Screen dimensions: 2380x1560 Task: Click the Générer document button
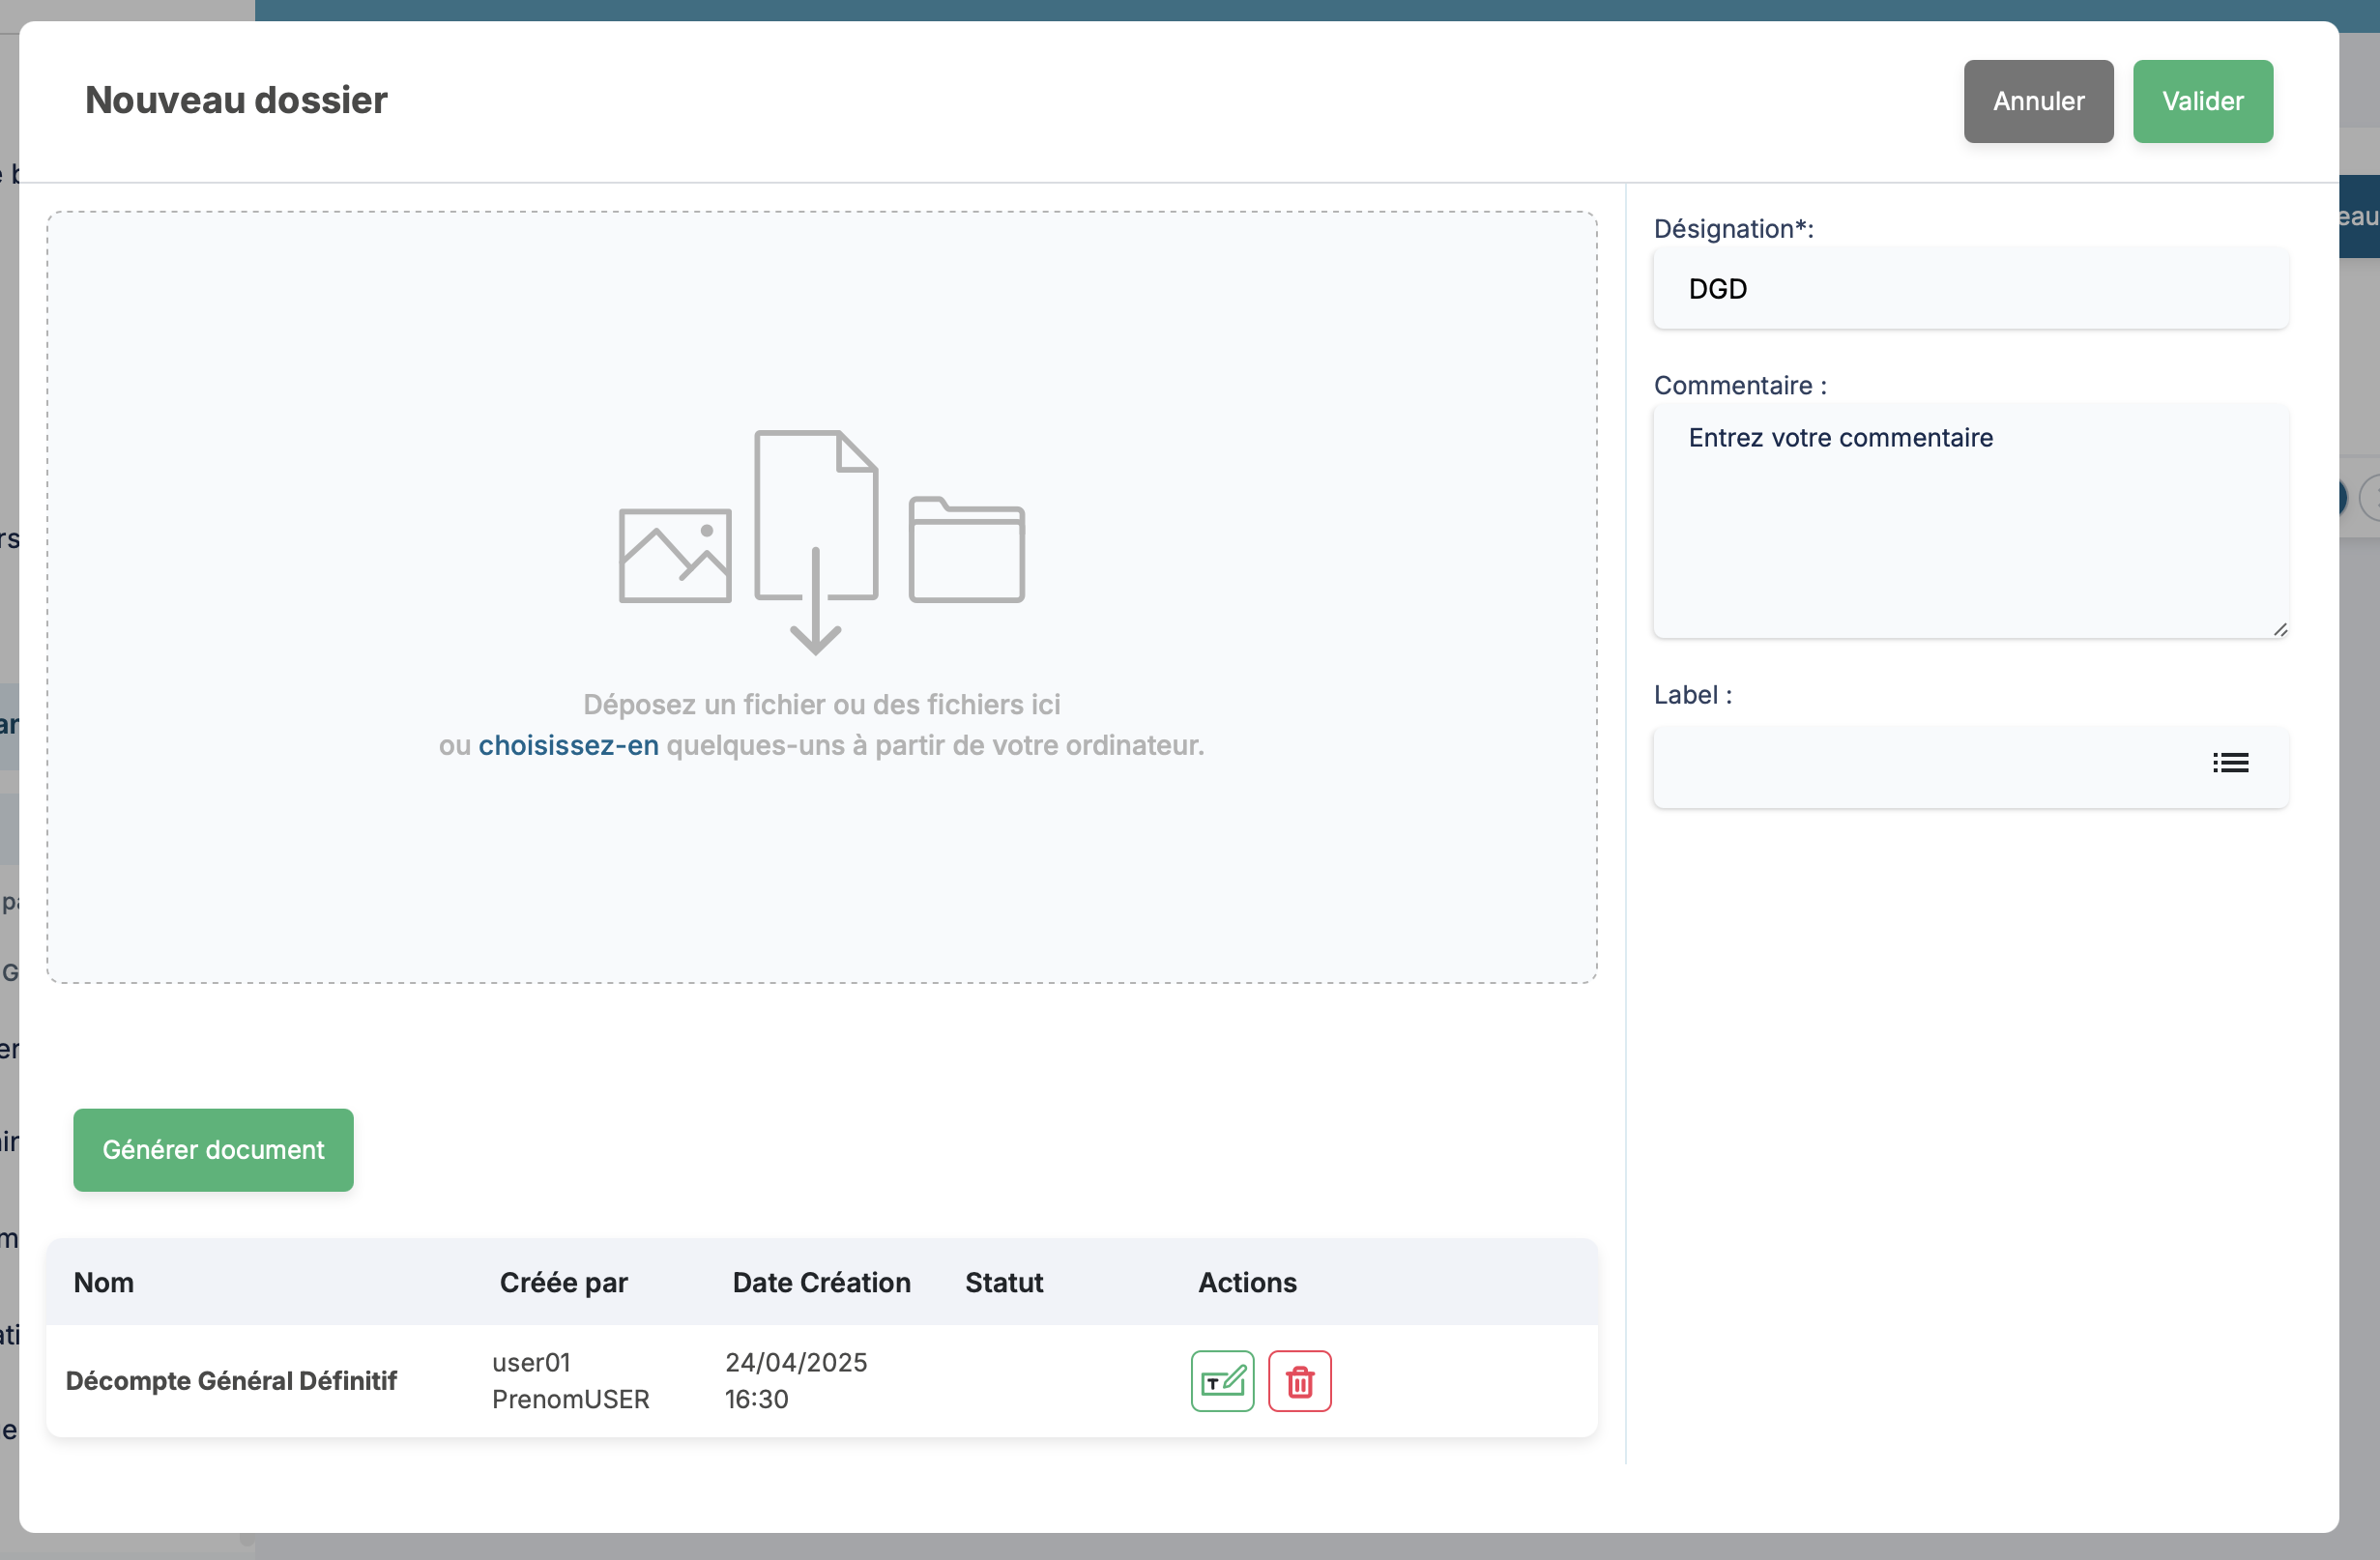tap(213, 1150)
